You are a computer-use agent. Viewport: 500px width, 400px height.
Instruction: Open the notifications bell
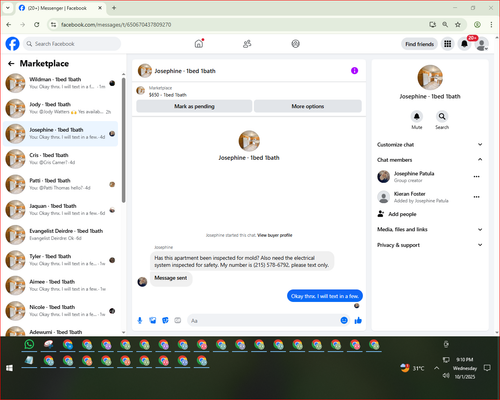pyautogui.click(x=464, y=44)
